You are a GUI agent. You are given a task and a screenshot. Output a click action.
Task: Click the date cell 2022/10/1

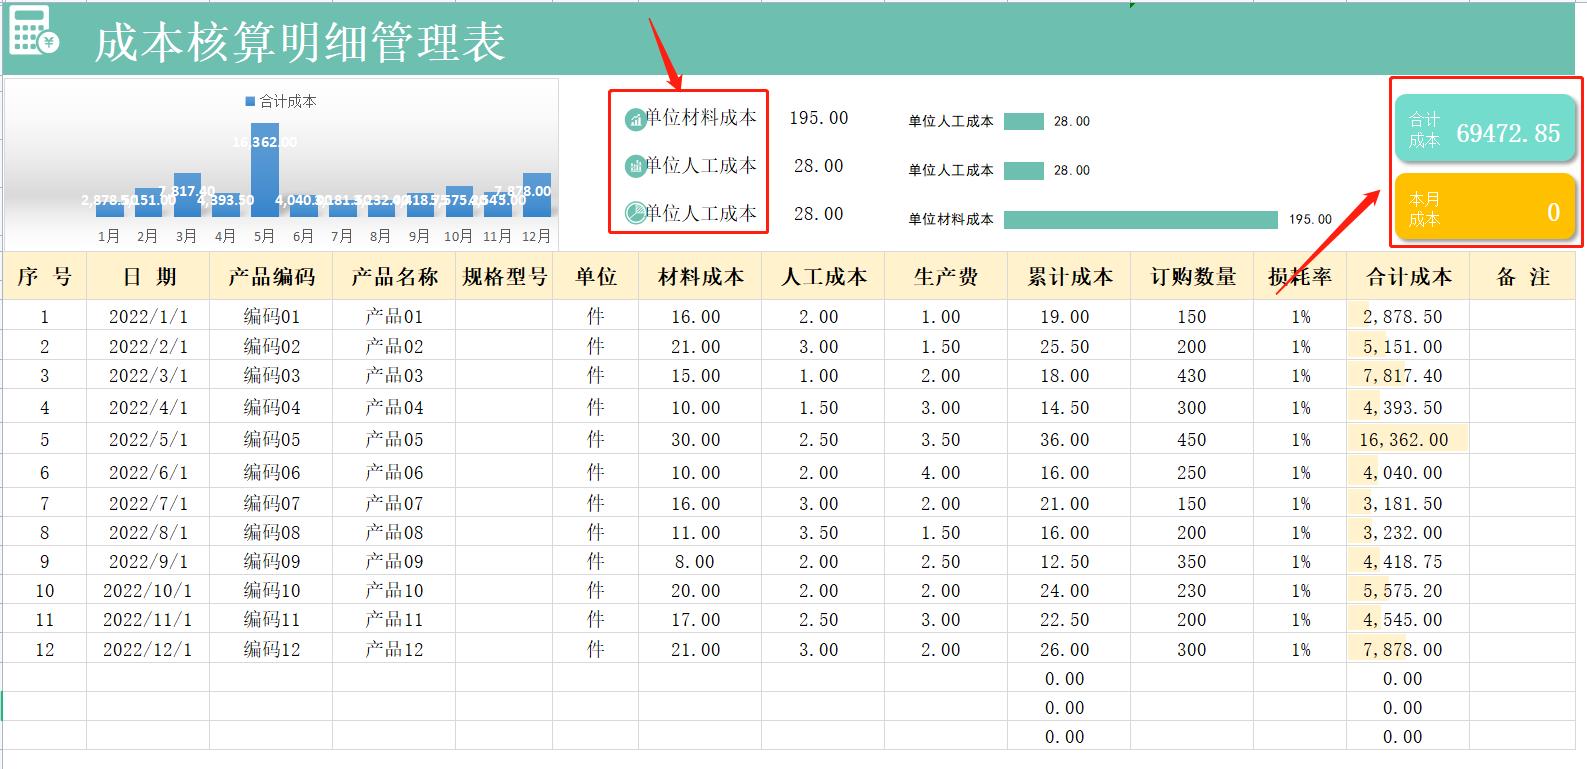148,591
